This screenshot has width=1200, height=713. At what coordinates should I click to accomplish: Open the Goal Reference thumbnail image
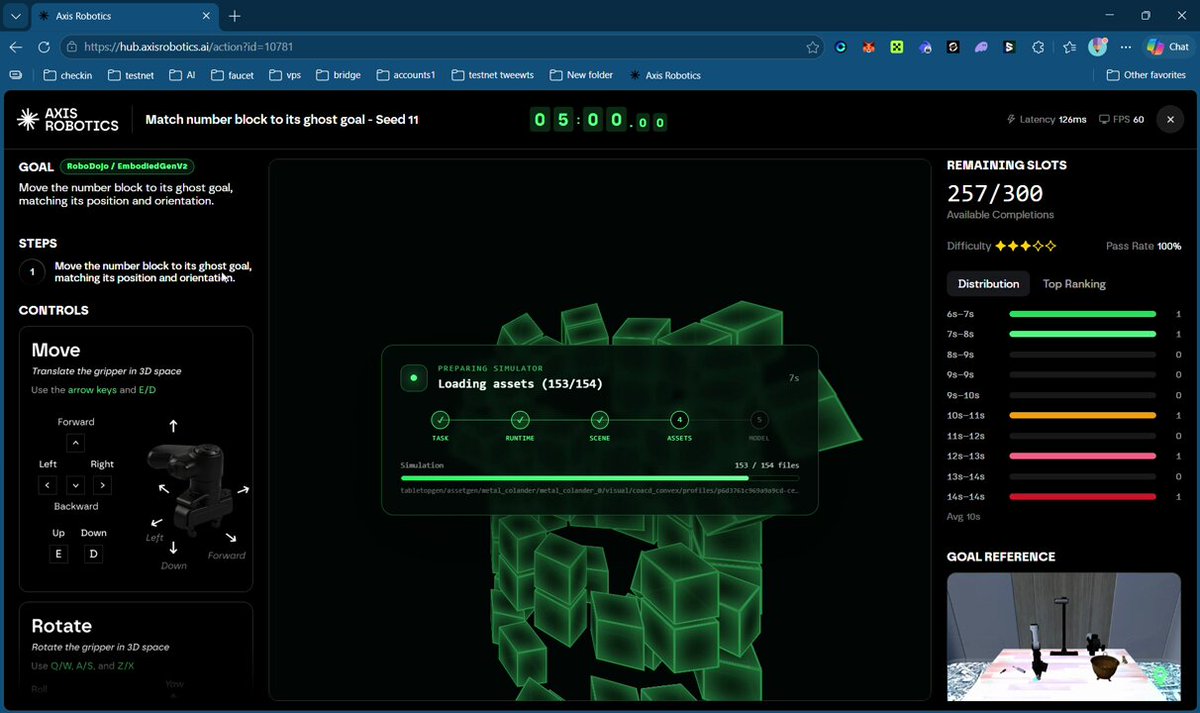click(x=1064, y=635)
